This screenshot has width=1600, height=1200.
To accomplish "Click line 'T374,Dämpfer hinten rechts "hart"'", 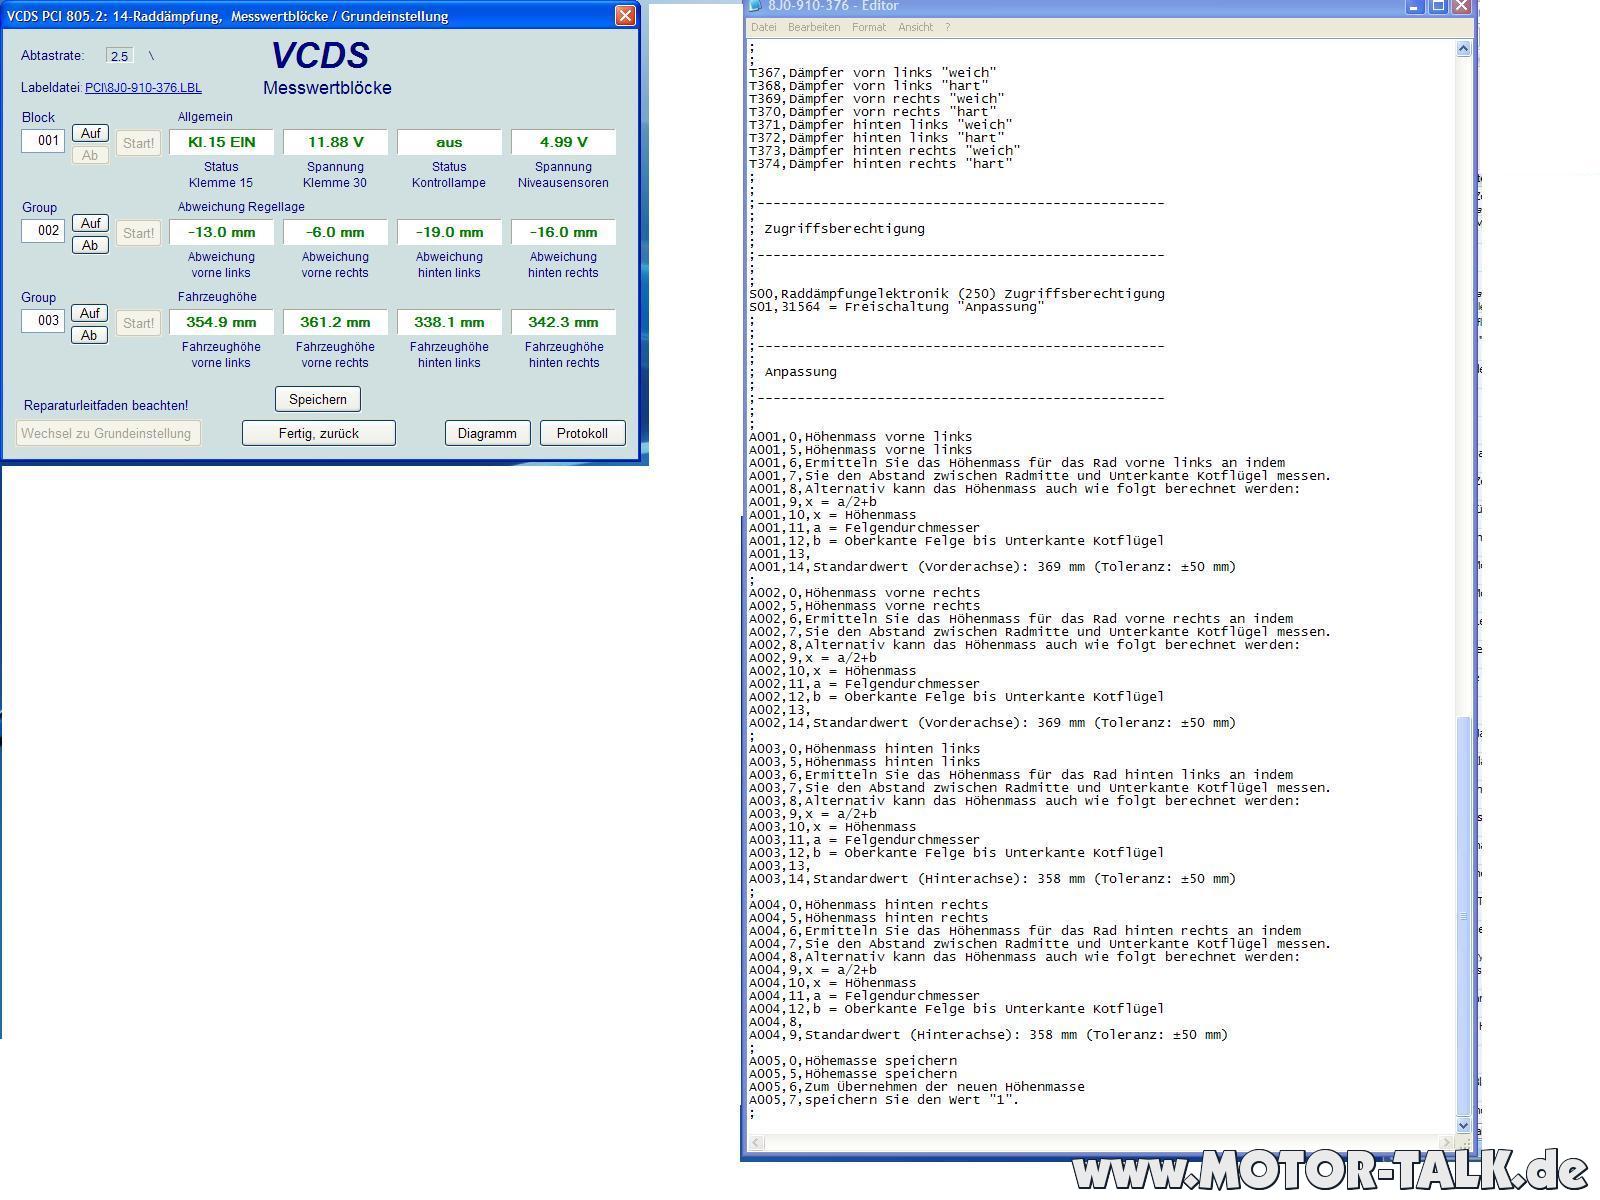I will (880, 164).
